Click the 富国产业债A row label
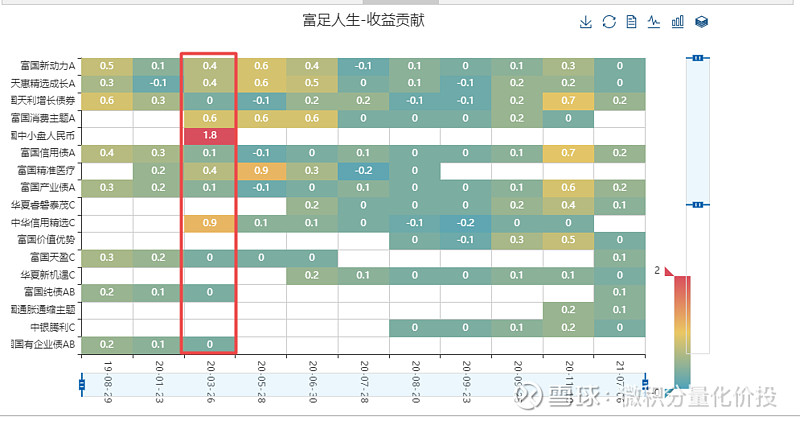800x421 pixels. click(x=47, y=188)
